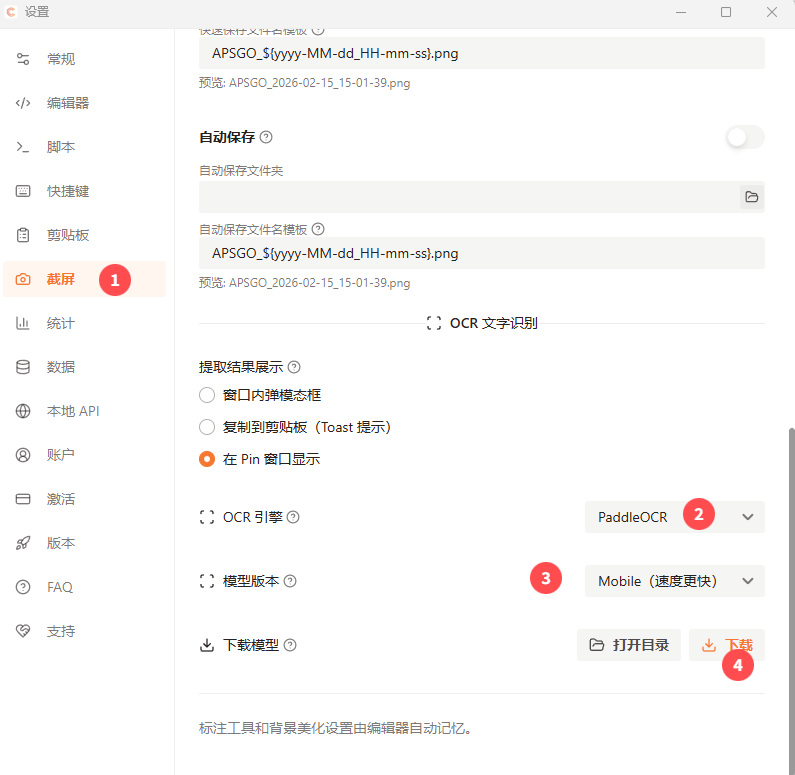795x775 pixels.
Task: Open the 编辑器 settings section
Action: (68, 103)
